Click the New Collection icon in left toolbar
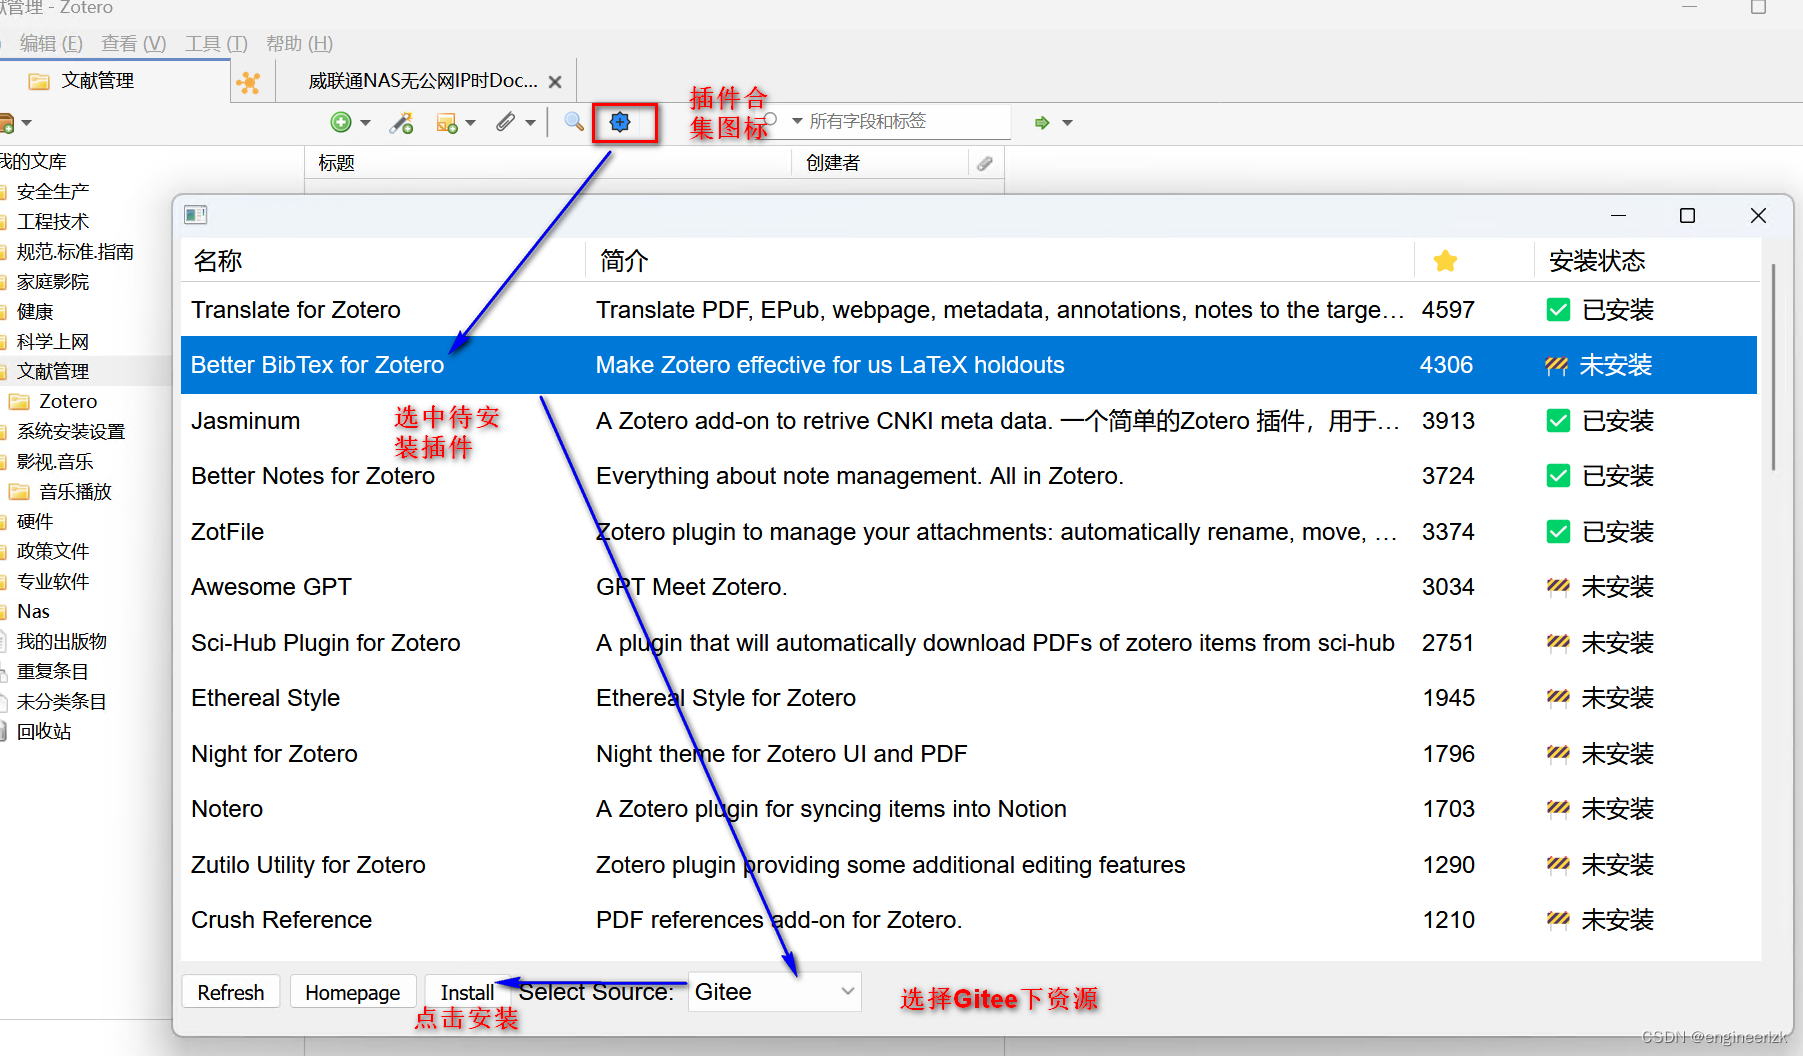1803x1056 pixels. coord(6,123)
